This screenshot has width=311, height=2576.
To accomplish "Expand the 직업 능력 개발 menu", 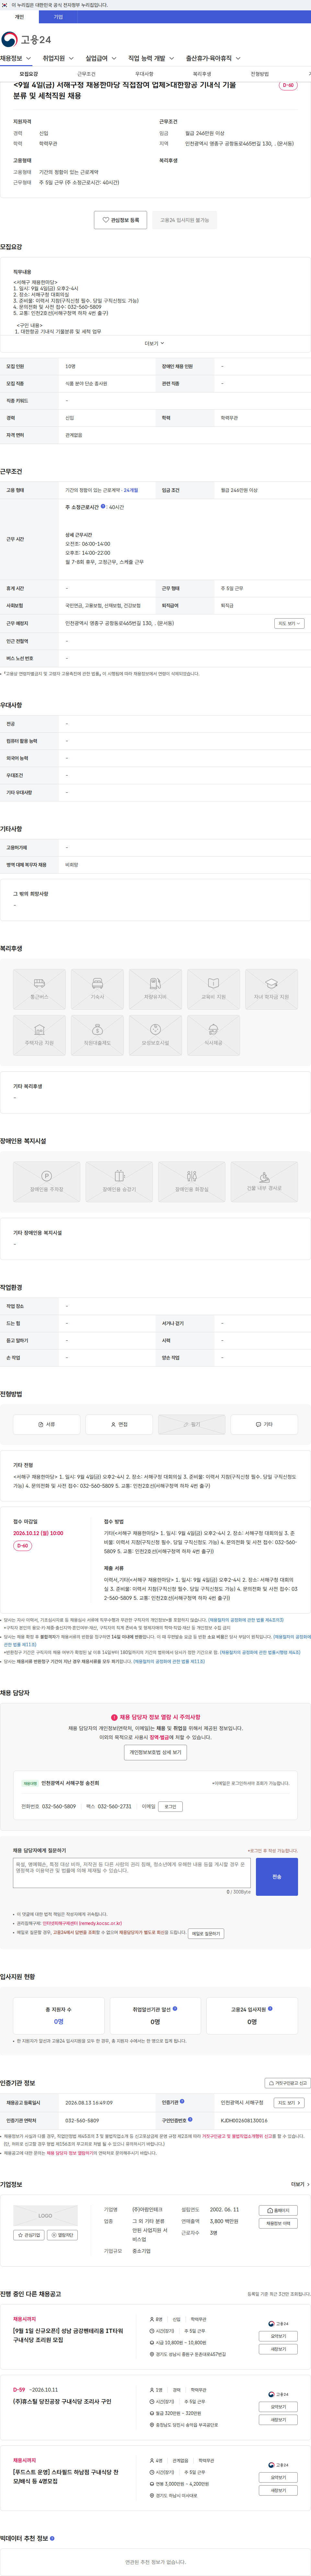I will (151, 58).
